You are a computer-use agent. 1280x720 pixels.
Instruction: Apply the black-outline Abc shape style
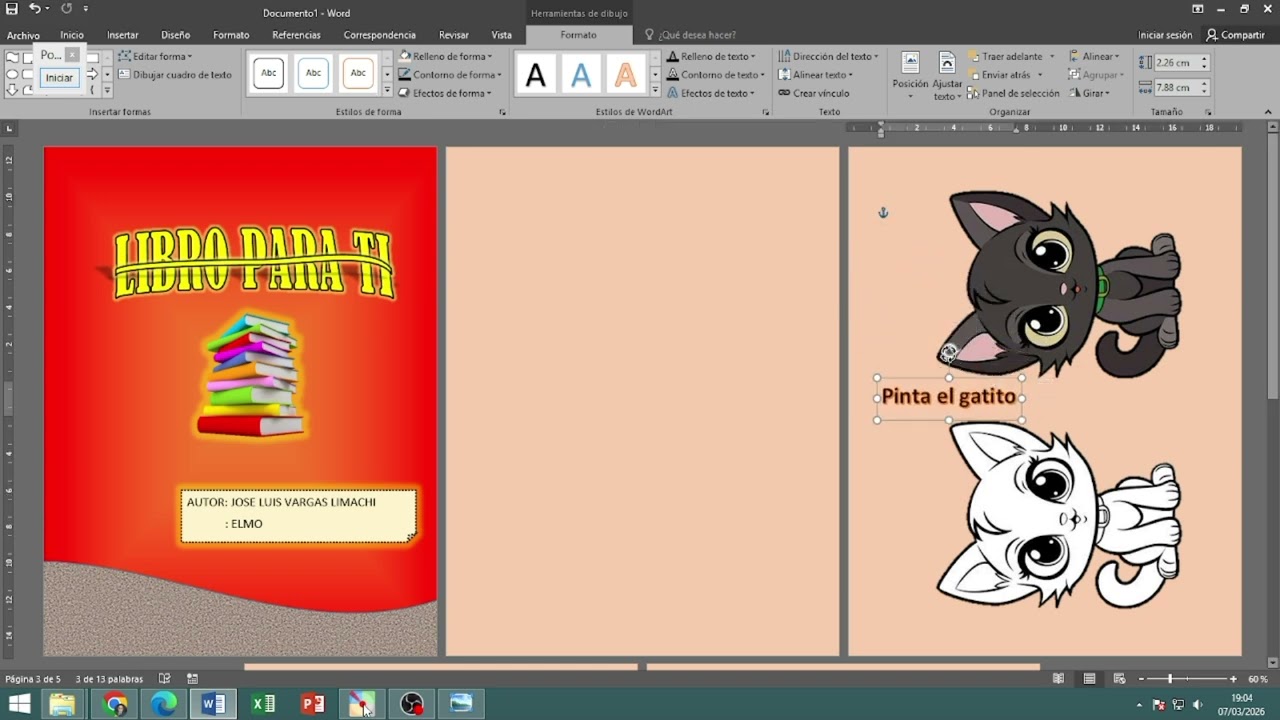coord(269,73)
